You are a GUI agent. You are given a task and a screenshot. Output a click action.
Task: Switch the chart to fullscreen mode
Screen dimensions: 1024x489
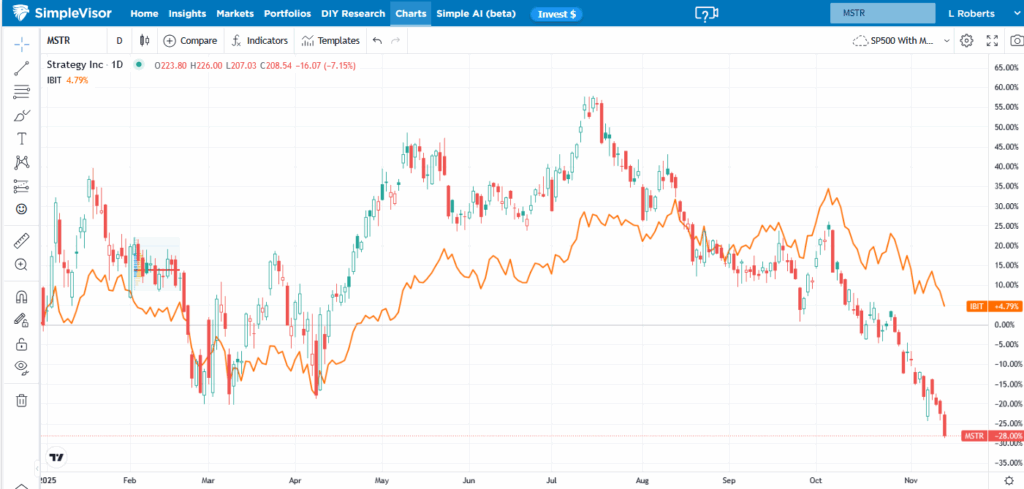pyautogui.click(x=992, y=40)
